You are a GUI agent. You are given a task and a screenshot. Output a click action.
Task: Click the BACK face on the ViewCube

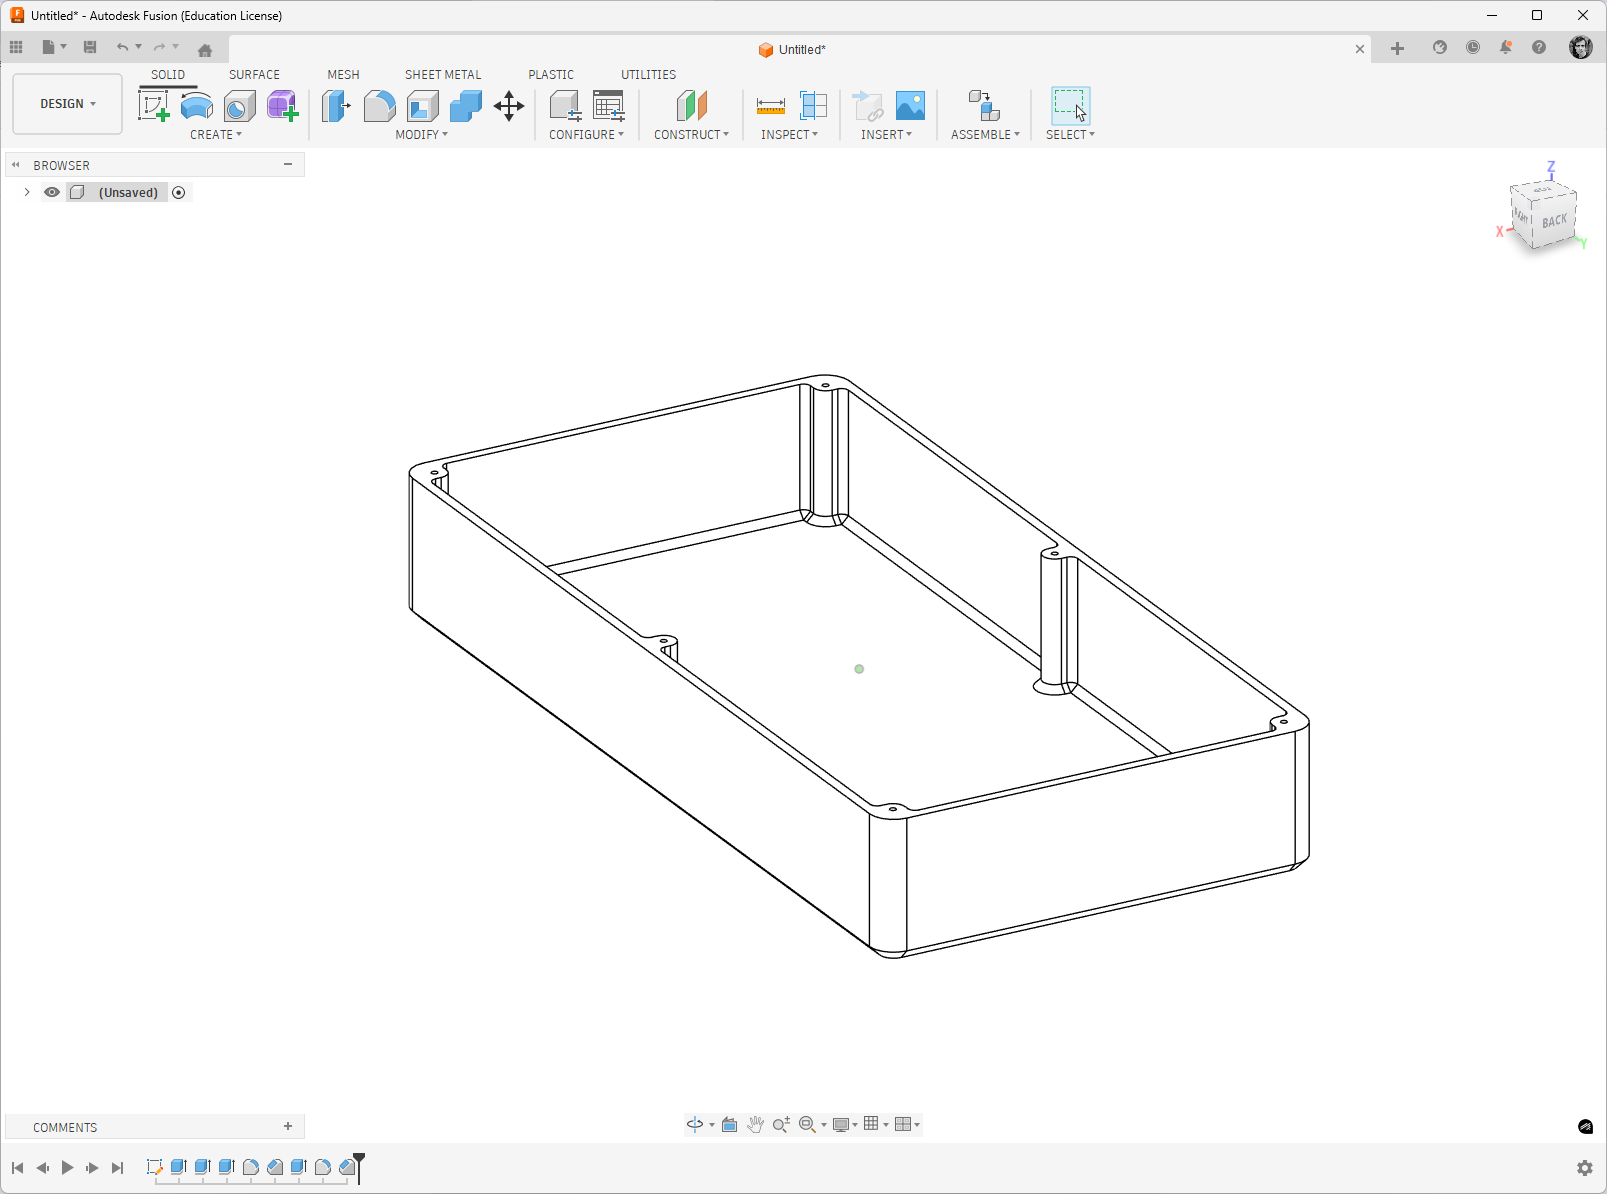point(1554,221)
